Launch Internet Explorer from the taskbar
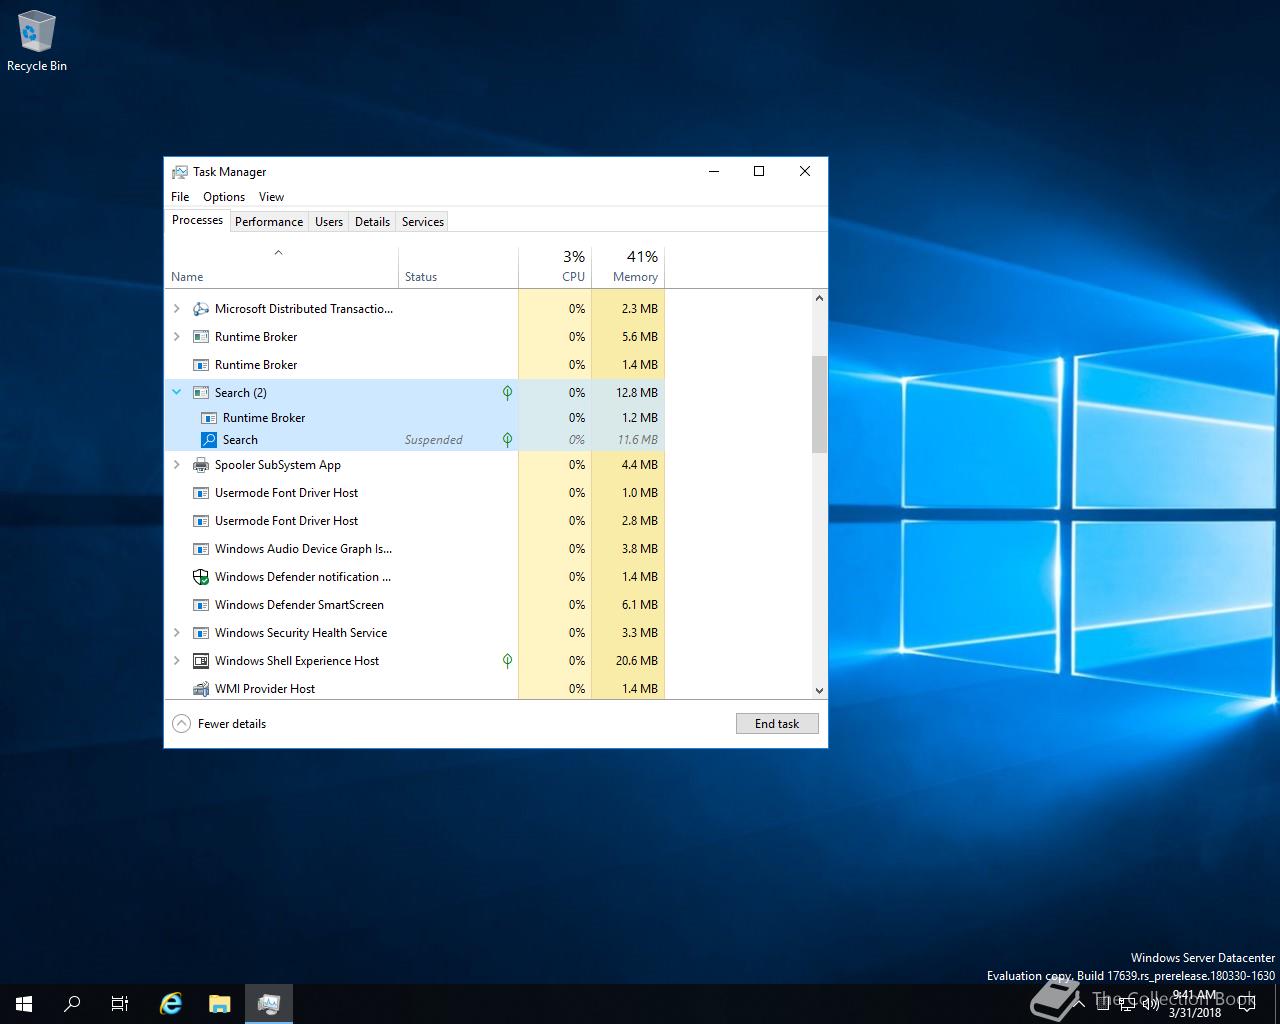Image resolution: width=1280 pixels, height=1024 pixels. tap(172, 1004)
